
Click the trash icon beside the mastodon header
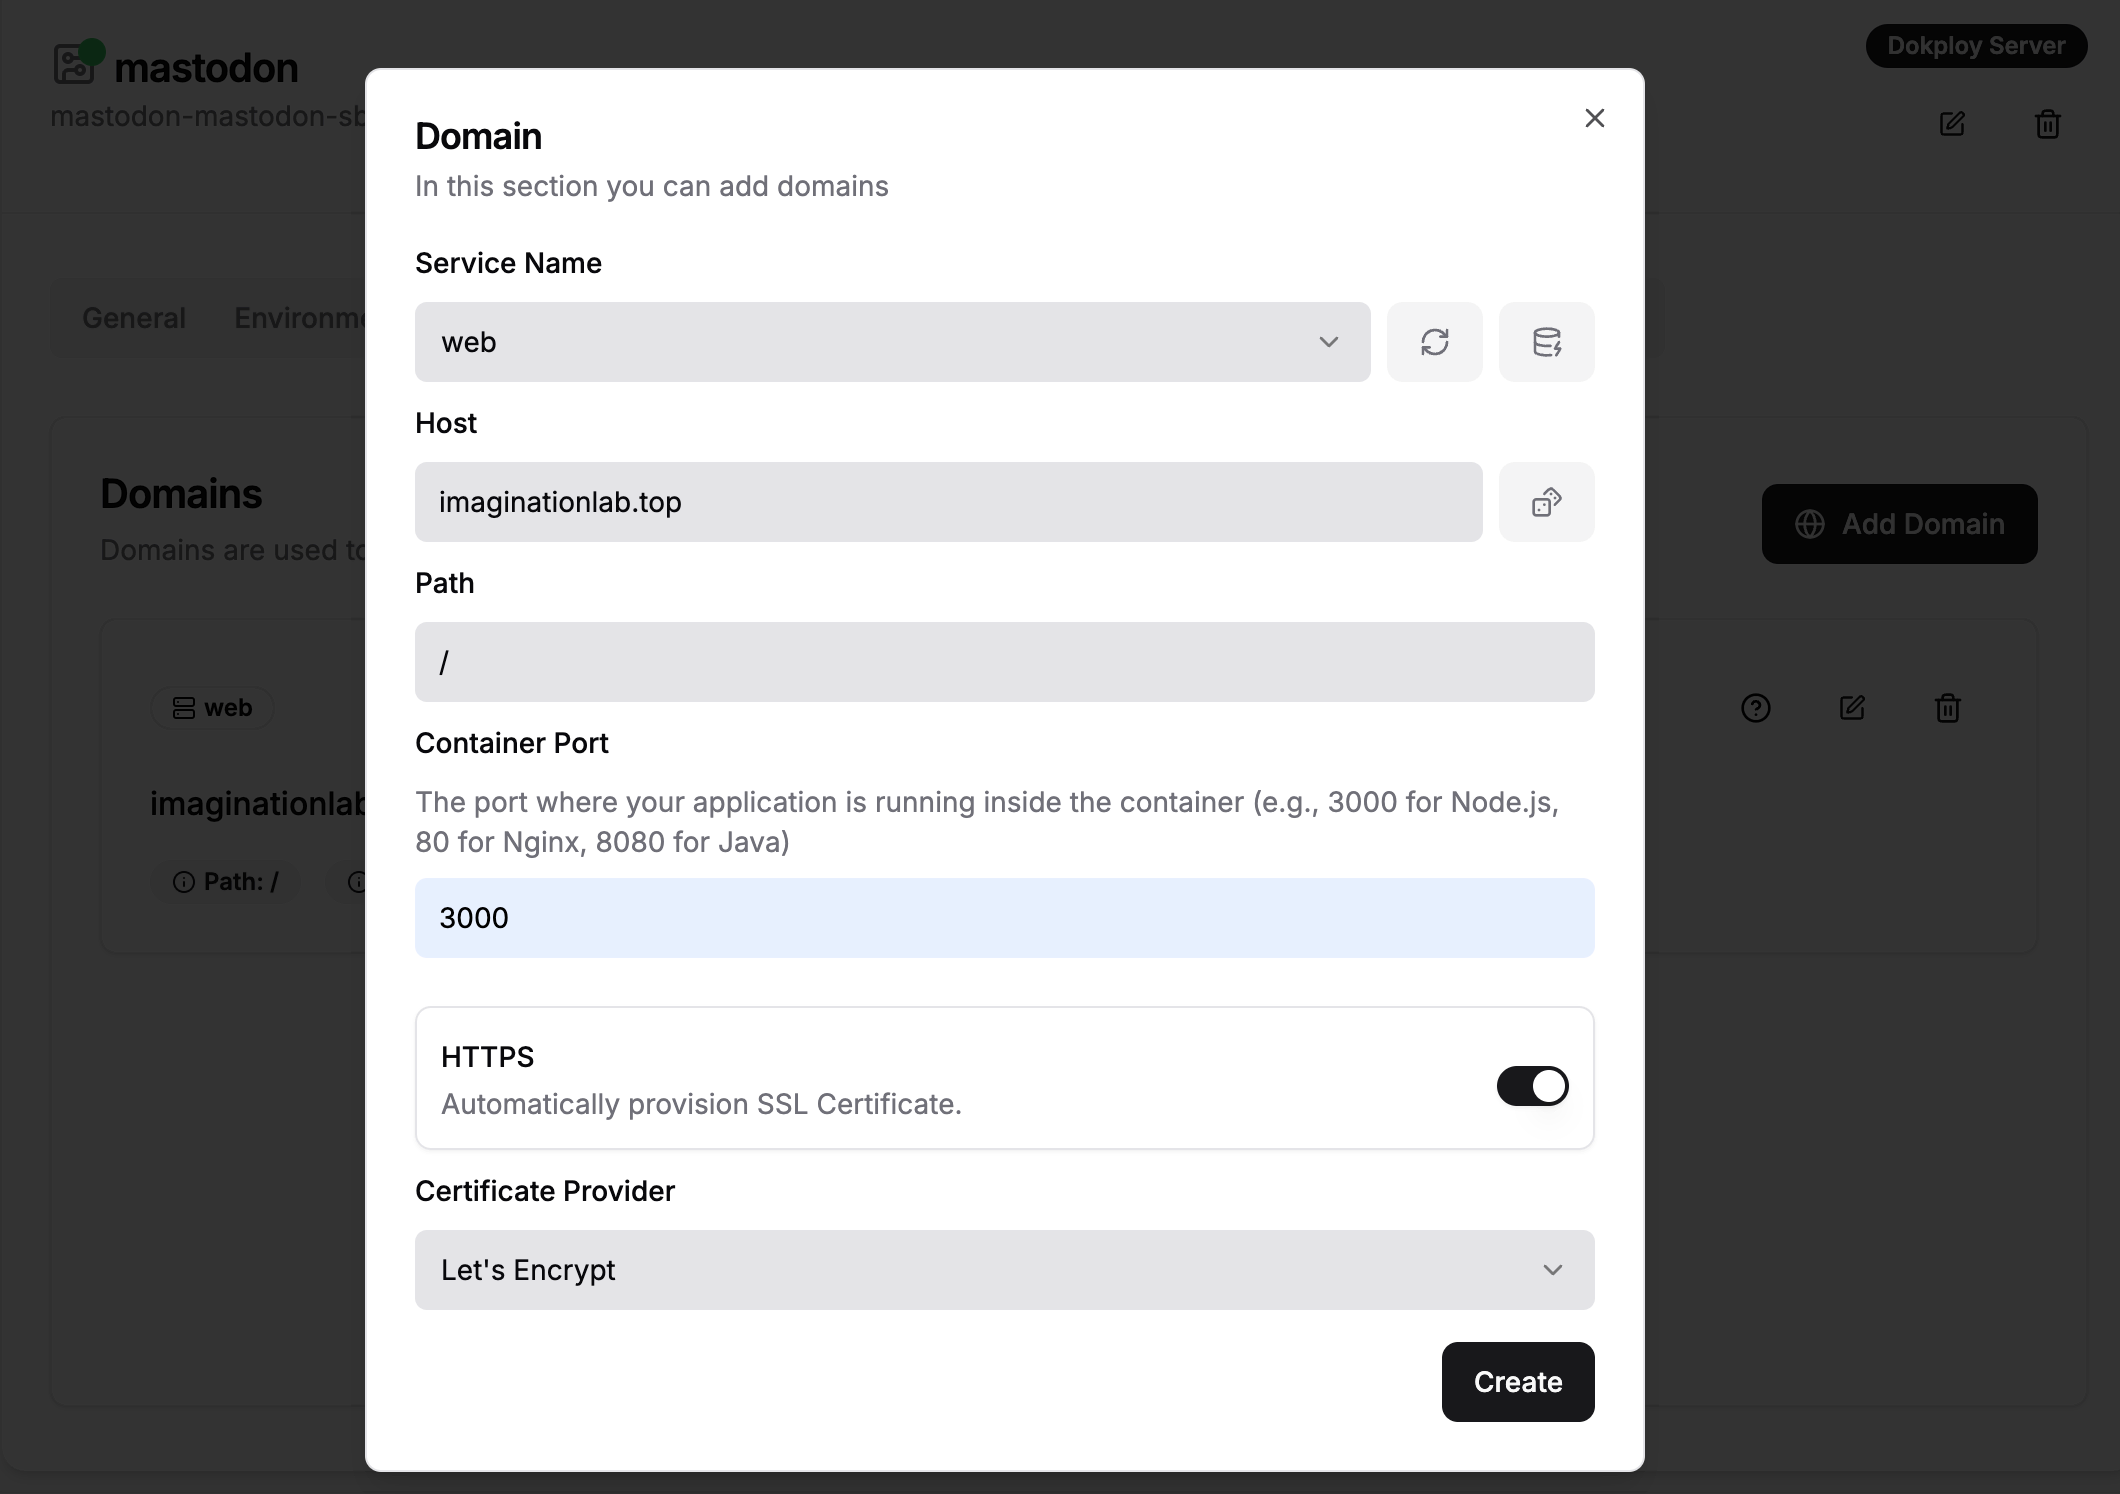2047,124
